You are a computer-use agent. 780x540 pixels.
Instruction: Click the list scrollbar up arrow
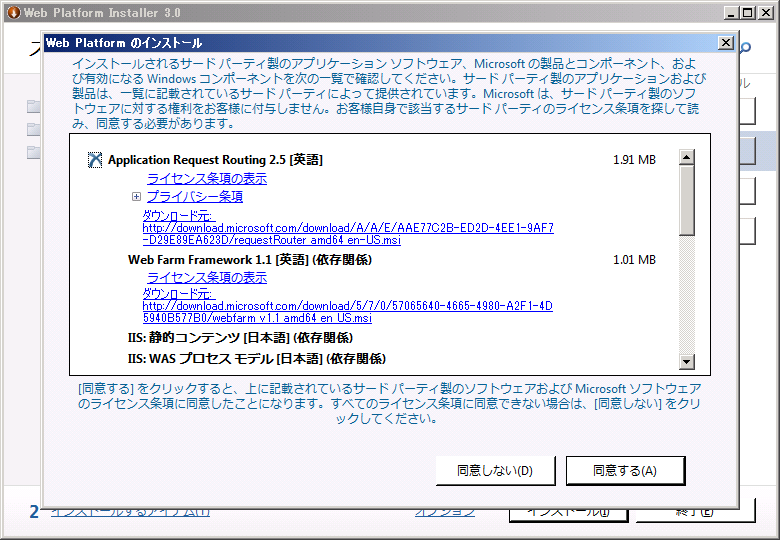[686, 158]
